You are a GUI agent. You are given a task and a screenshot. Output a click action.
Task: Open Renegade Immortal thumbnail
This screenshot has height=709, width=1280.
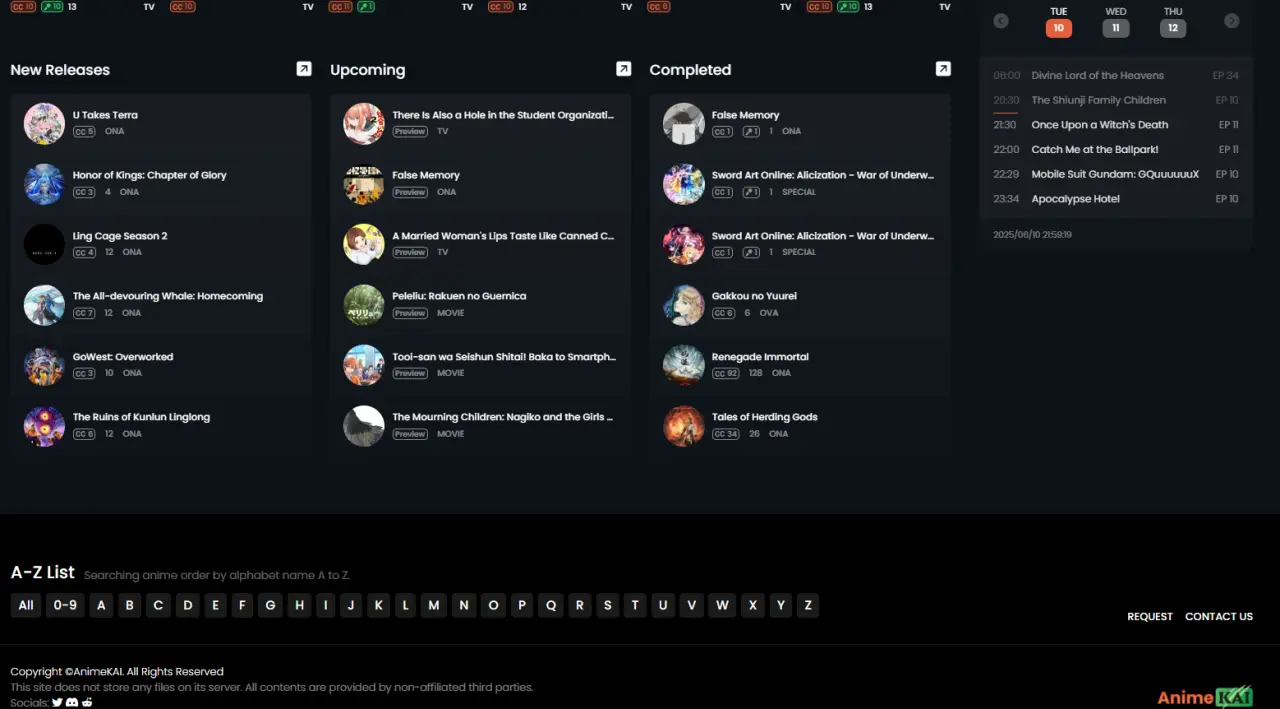(684, 365)
